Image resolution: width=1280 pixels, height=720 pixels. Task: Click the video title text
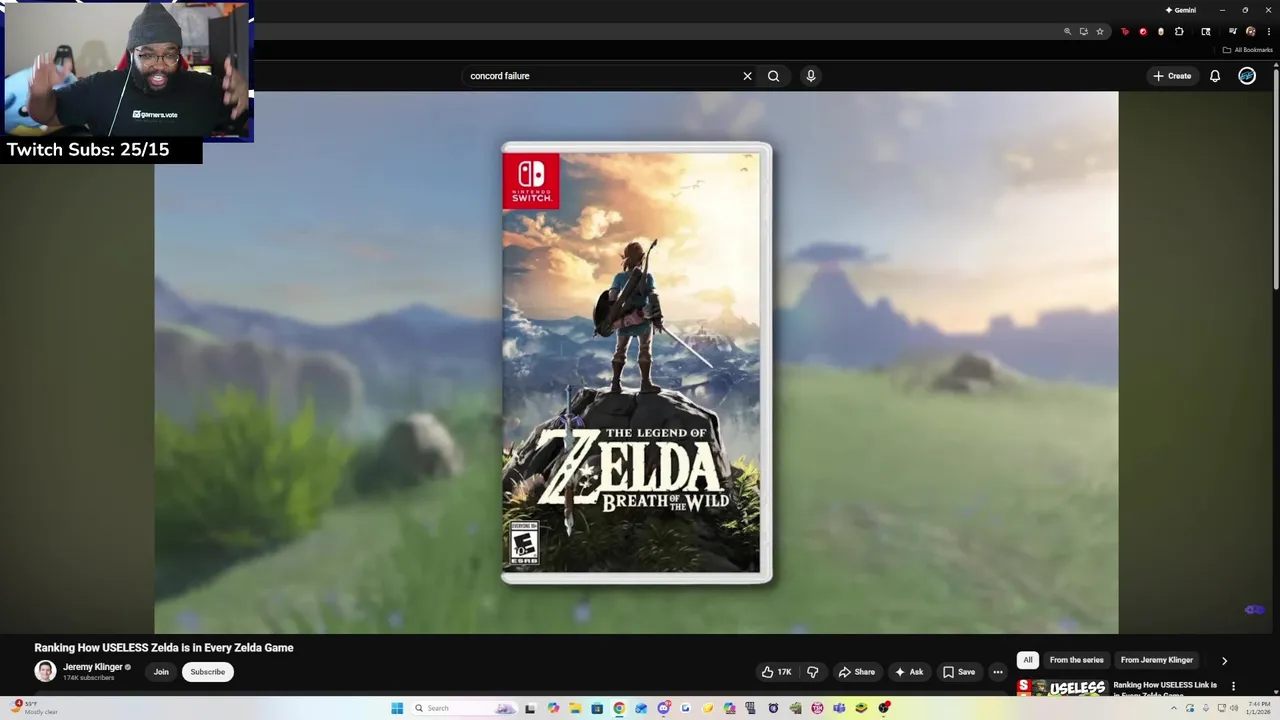click(164, 648)
